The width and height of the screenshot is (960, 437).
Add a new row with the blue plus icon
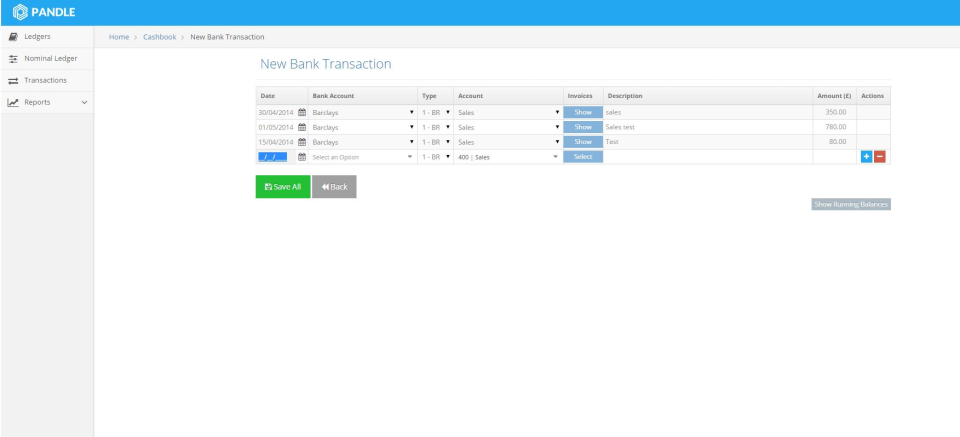click(866, 157)
